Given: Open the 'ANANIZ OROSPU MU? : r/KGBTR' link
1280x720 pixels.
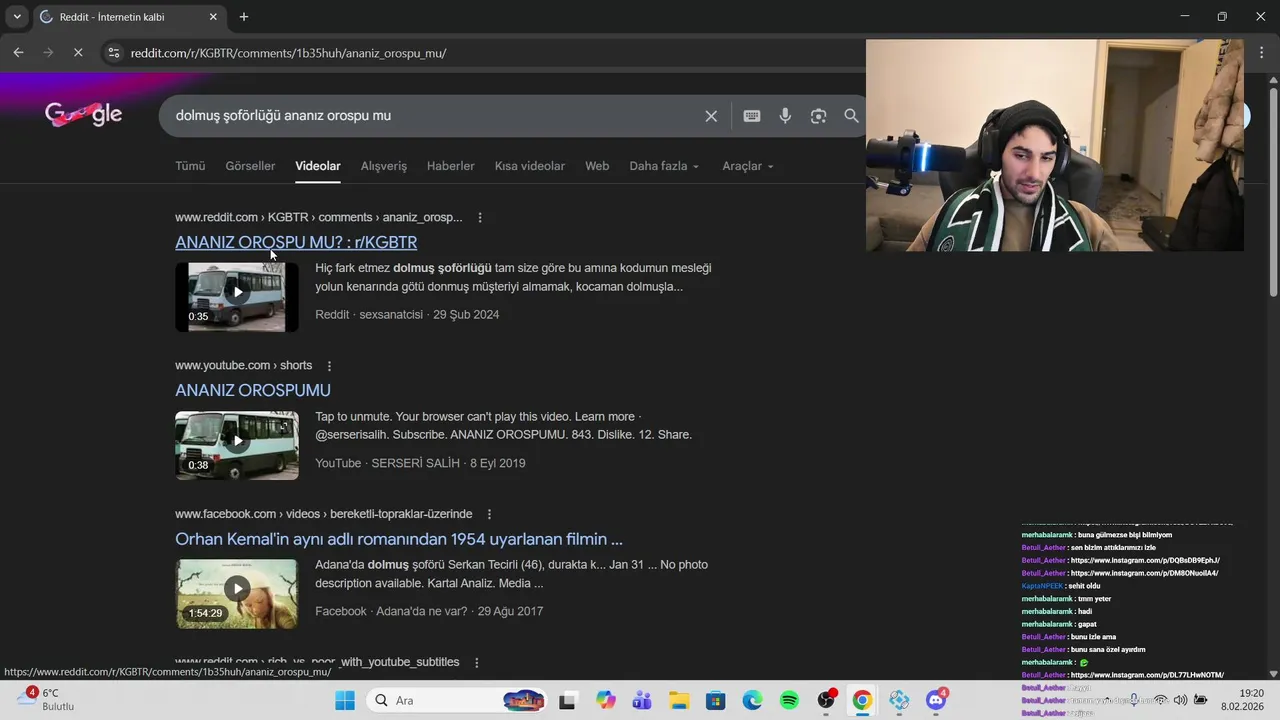Looking at the screenshot, I should tap(296, 242).
